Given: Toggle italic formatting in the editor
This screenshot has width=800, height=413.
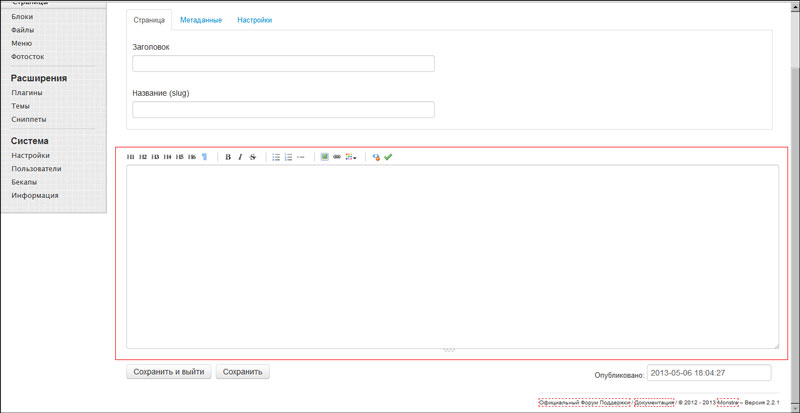Looking at the screenshot, I should (240, 157).
